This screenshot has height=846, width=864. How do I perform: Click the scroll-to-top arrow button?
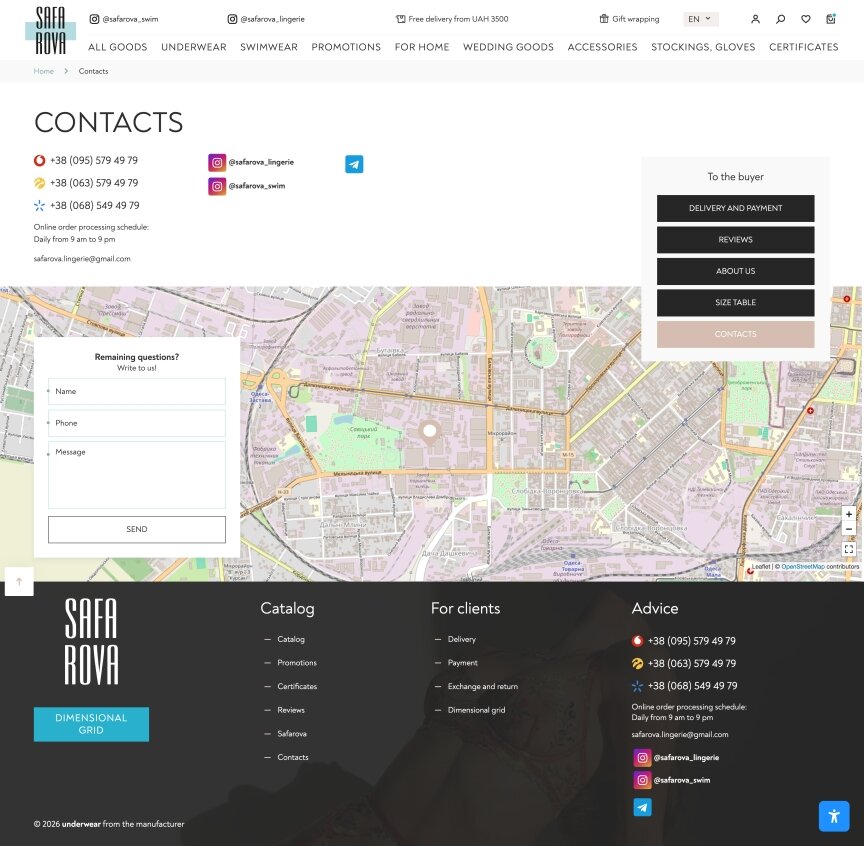19,581
